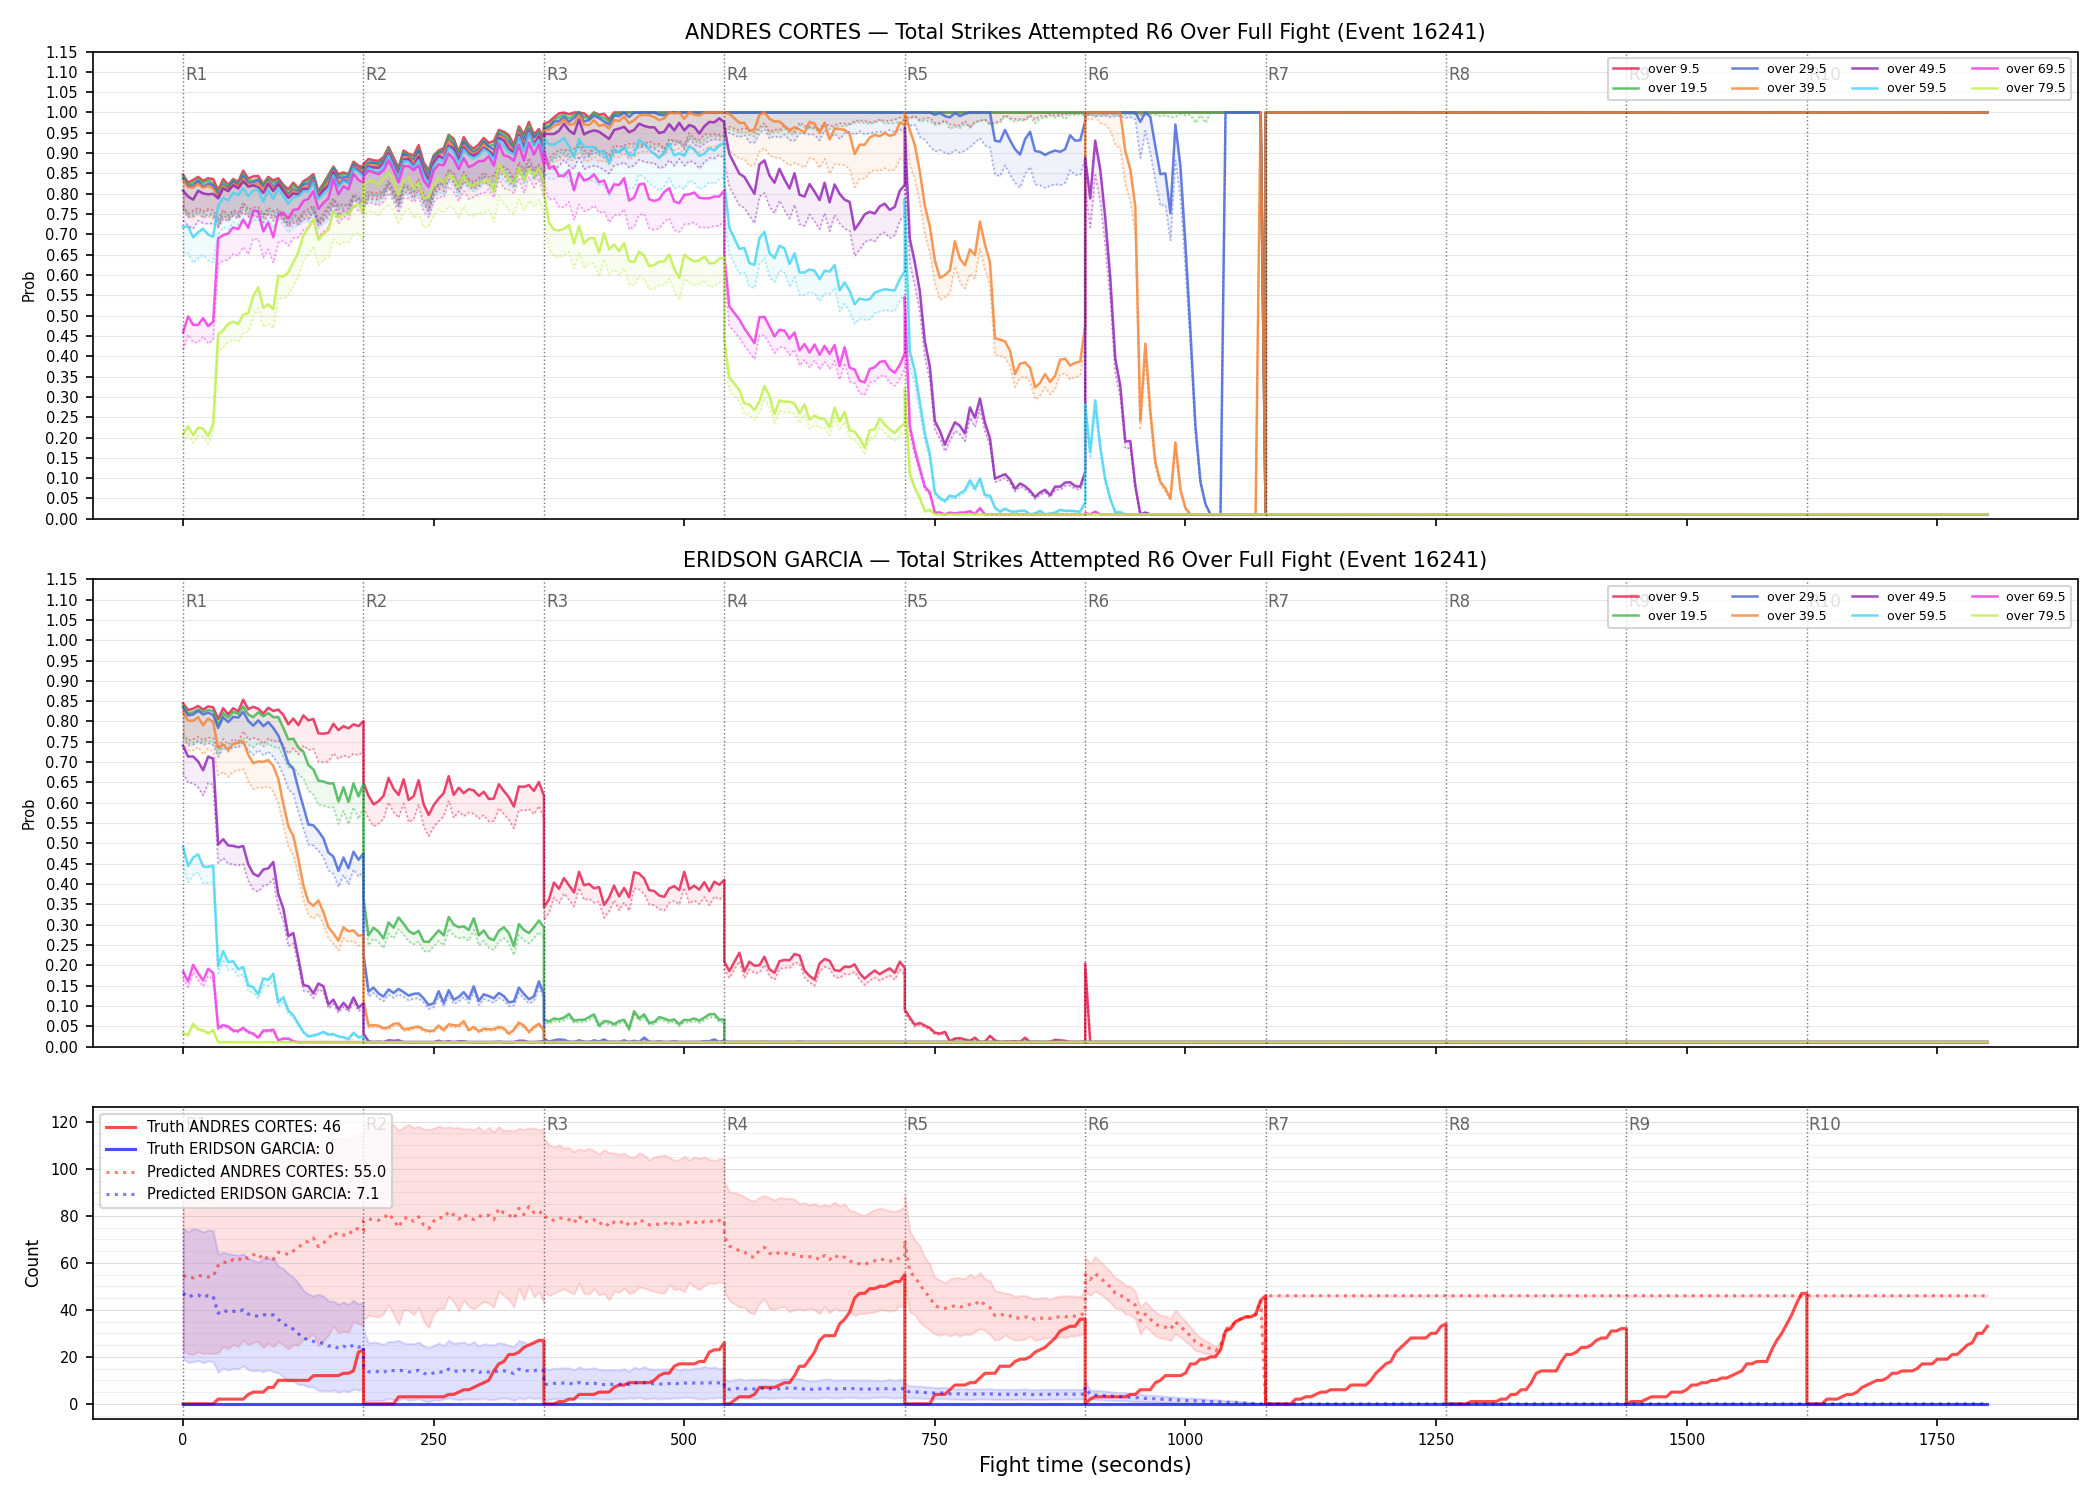Click the R2 marker in Eridson Garcia chart
Screen dimensions: 2100x1500
coord(376,601)
